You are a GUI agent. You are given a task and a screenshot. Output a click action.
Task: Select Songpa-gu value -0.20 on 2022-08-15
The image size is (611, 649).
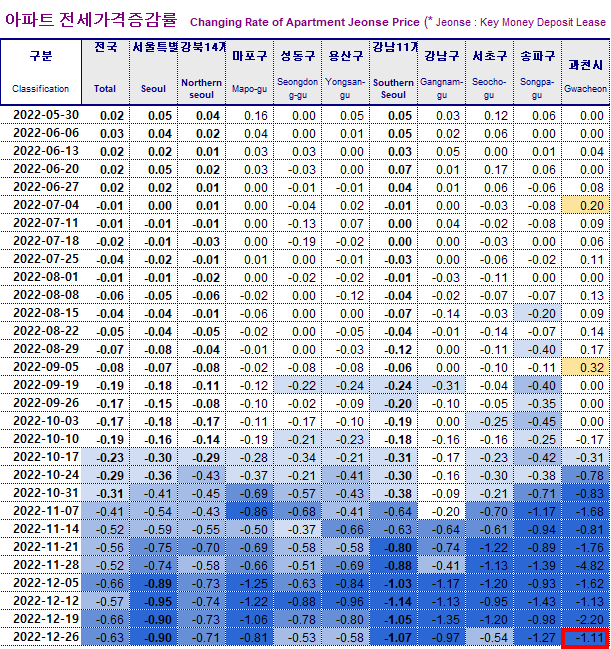point(538,313)
